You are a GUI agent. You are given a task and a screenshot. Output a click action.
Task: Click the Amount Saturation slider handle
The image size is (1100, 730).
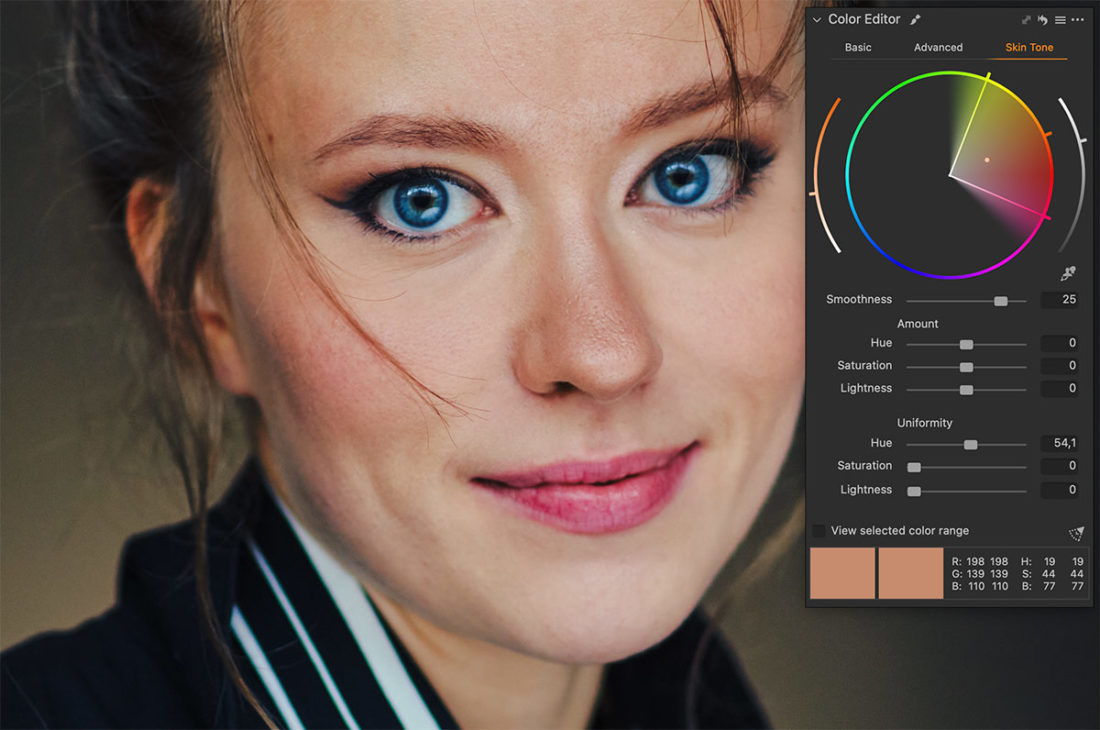coord(966,367)
